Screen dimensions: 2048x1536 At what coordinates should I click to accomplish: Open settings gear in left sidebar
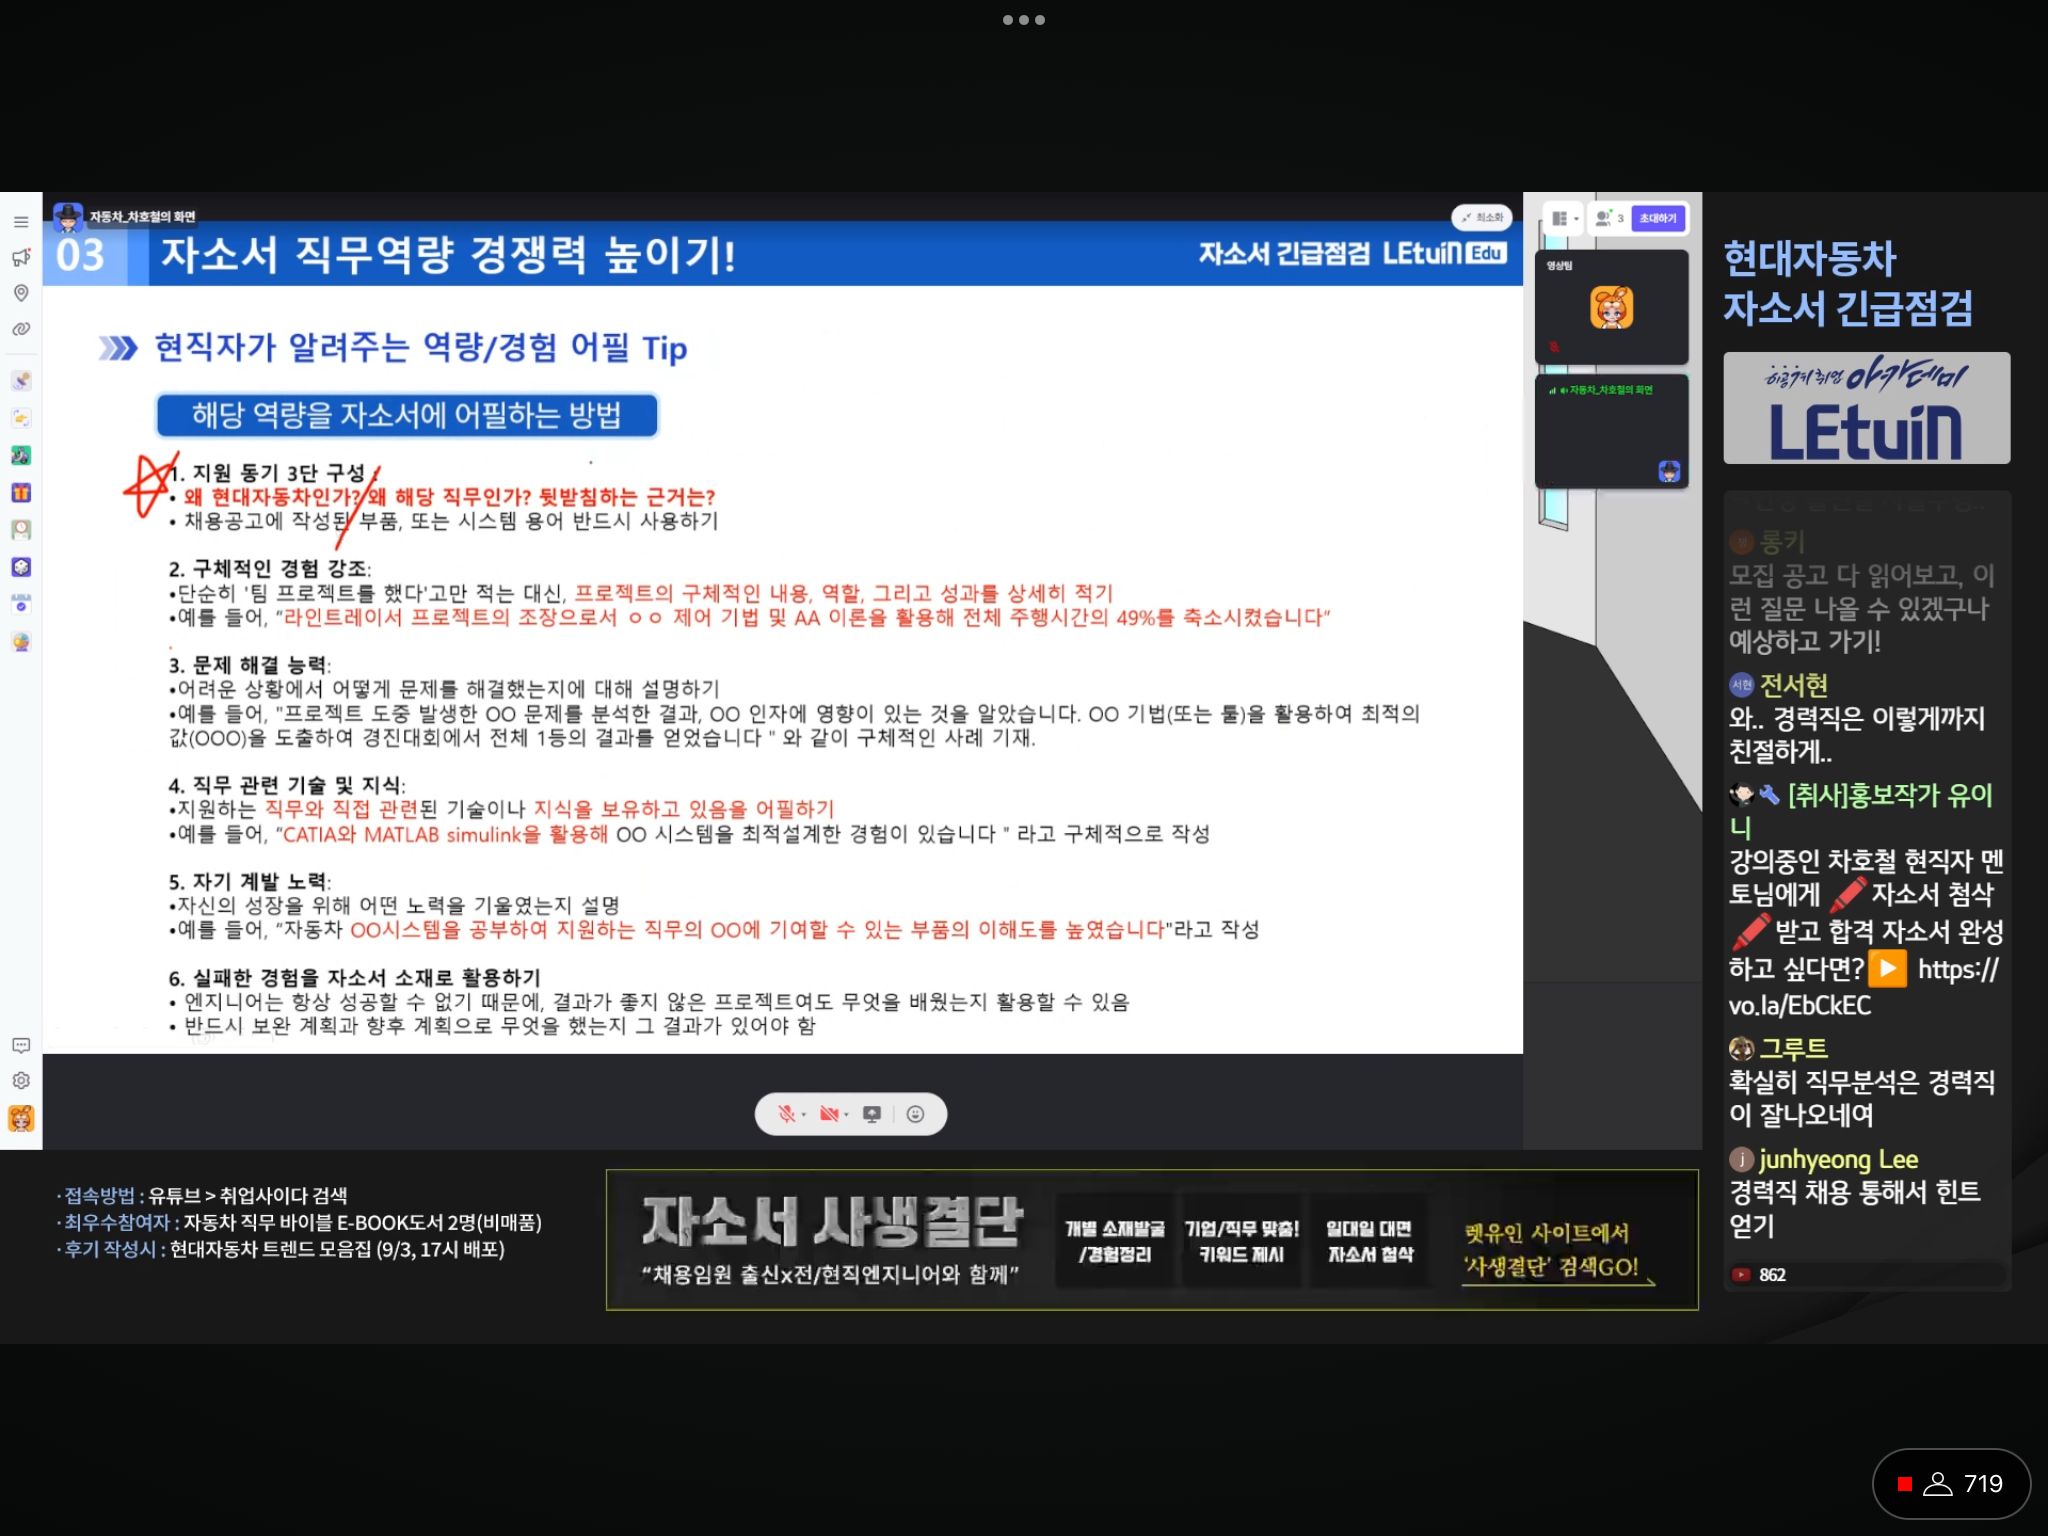(x=21, y=1081)
